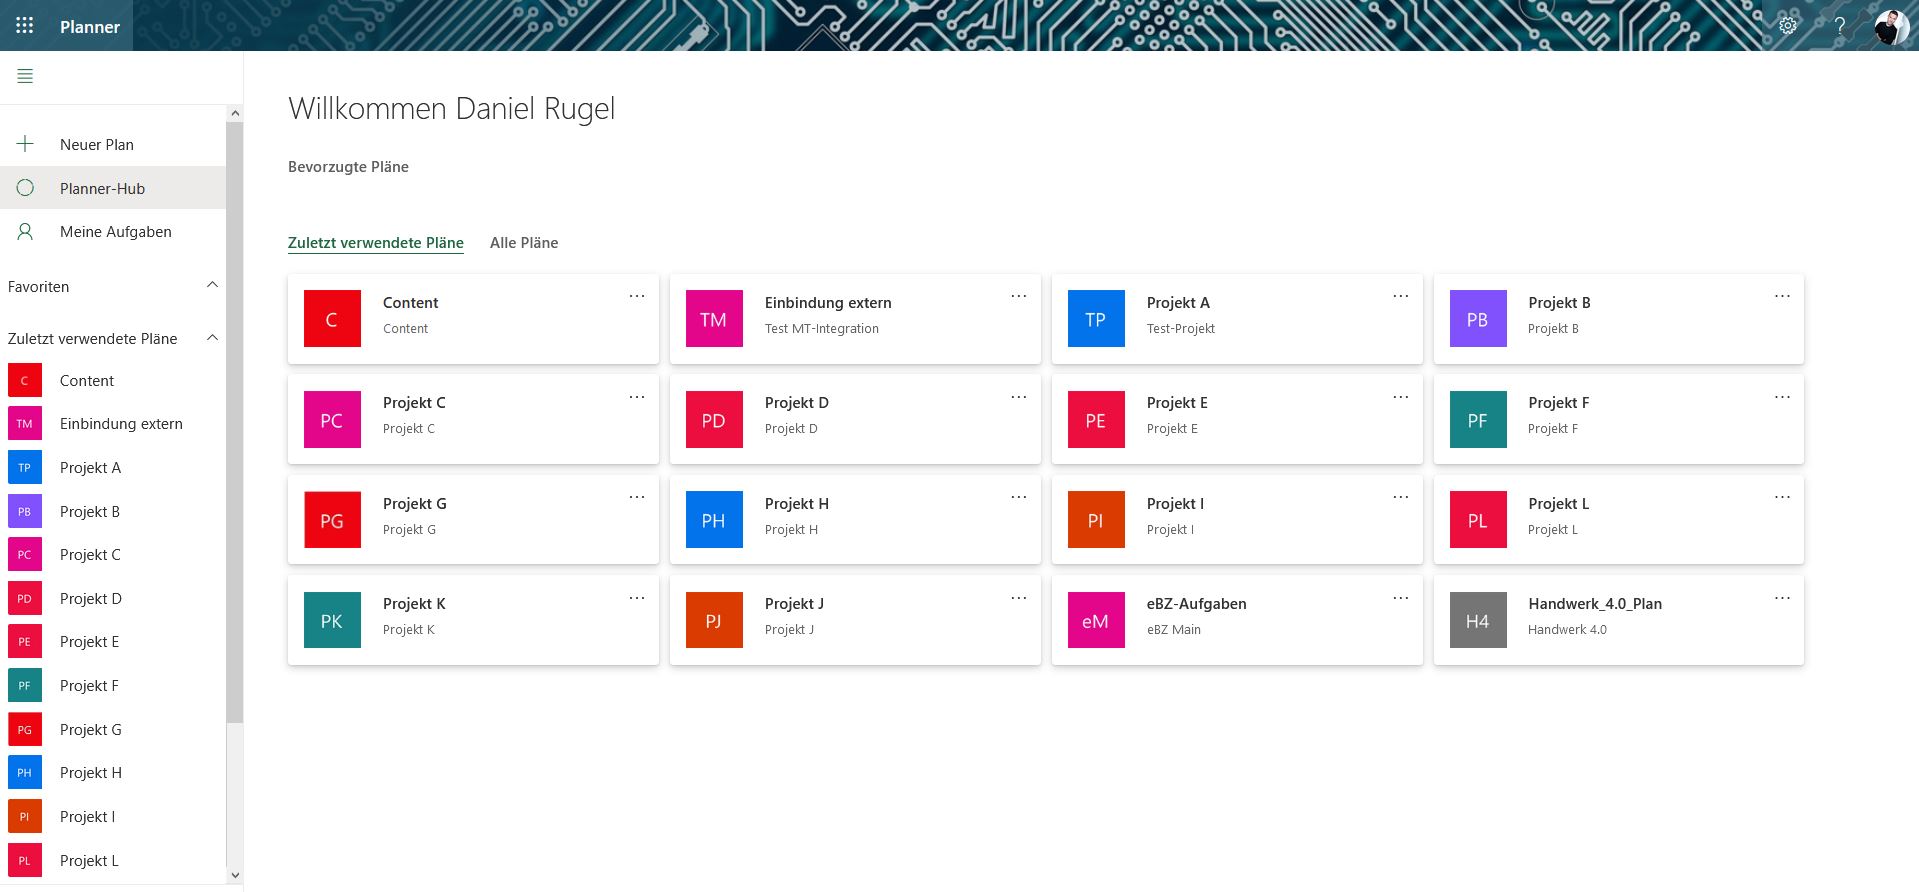The width and height of the screenshot is (1919, 892).
Task: Open Projekt H title link on card
Action: [x=797, y=503]
